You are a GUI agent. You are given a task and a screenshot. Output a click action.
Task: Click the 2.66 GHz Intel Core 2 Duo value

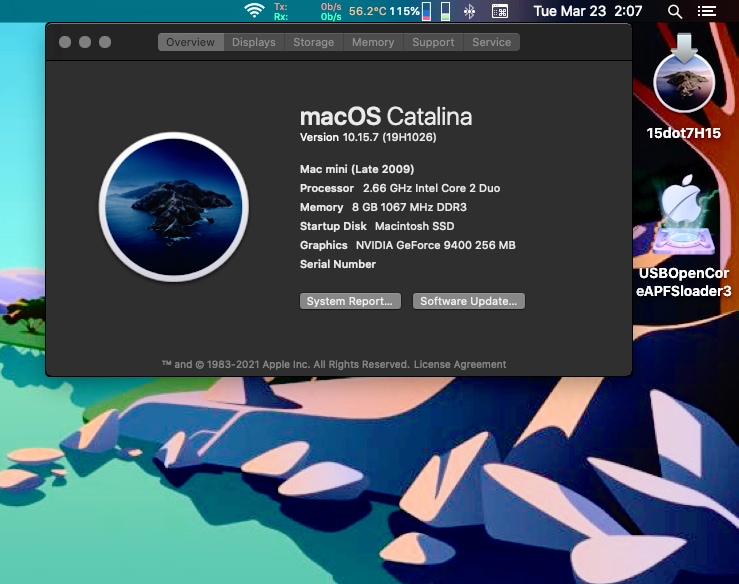point(431,188)
